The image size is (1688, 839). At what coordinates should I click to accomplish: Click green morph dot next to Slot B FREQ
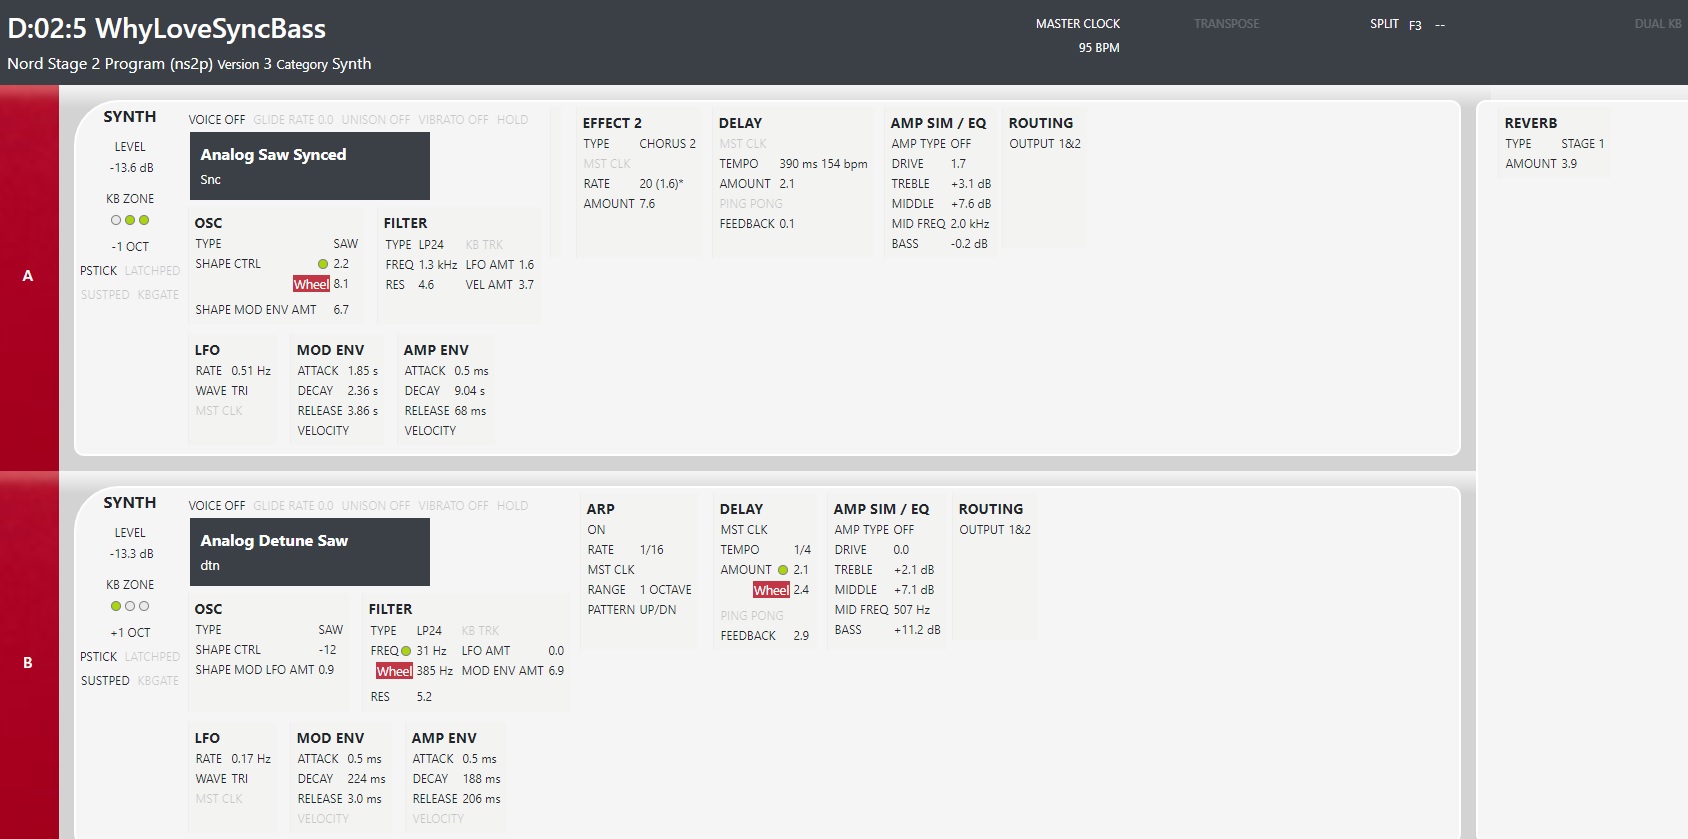coord(406,651)
